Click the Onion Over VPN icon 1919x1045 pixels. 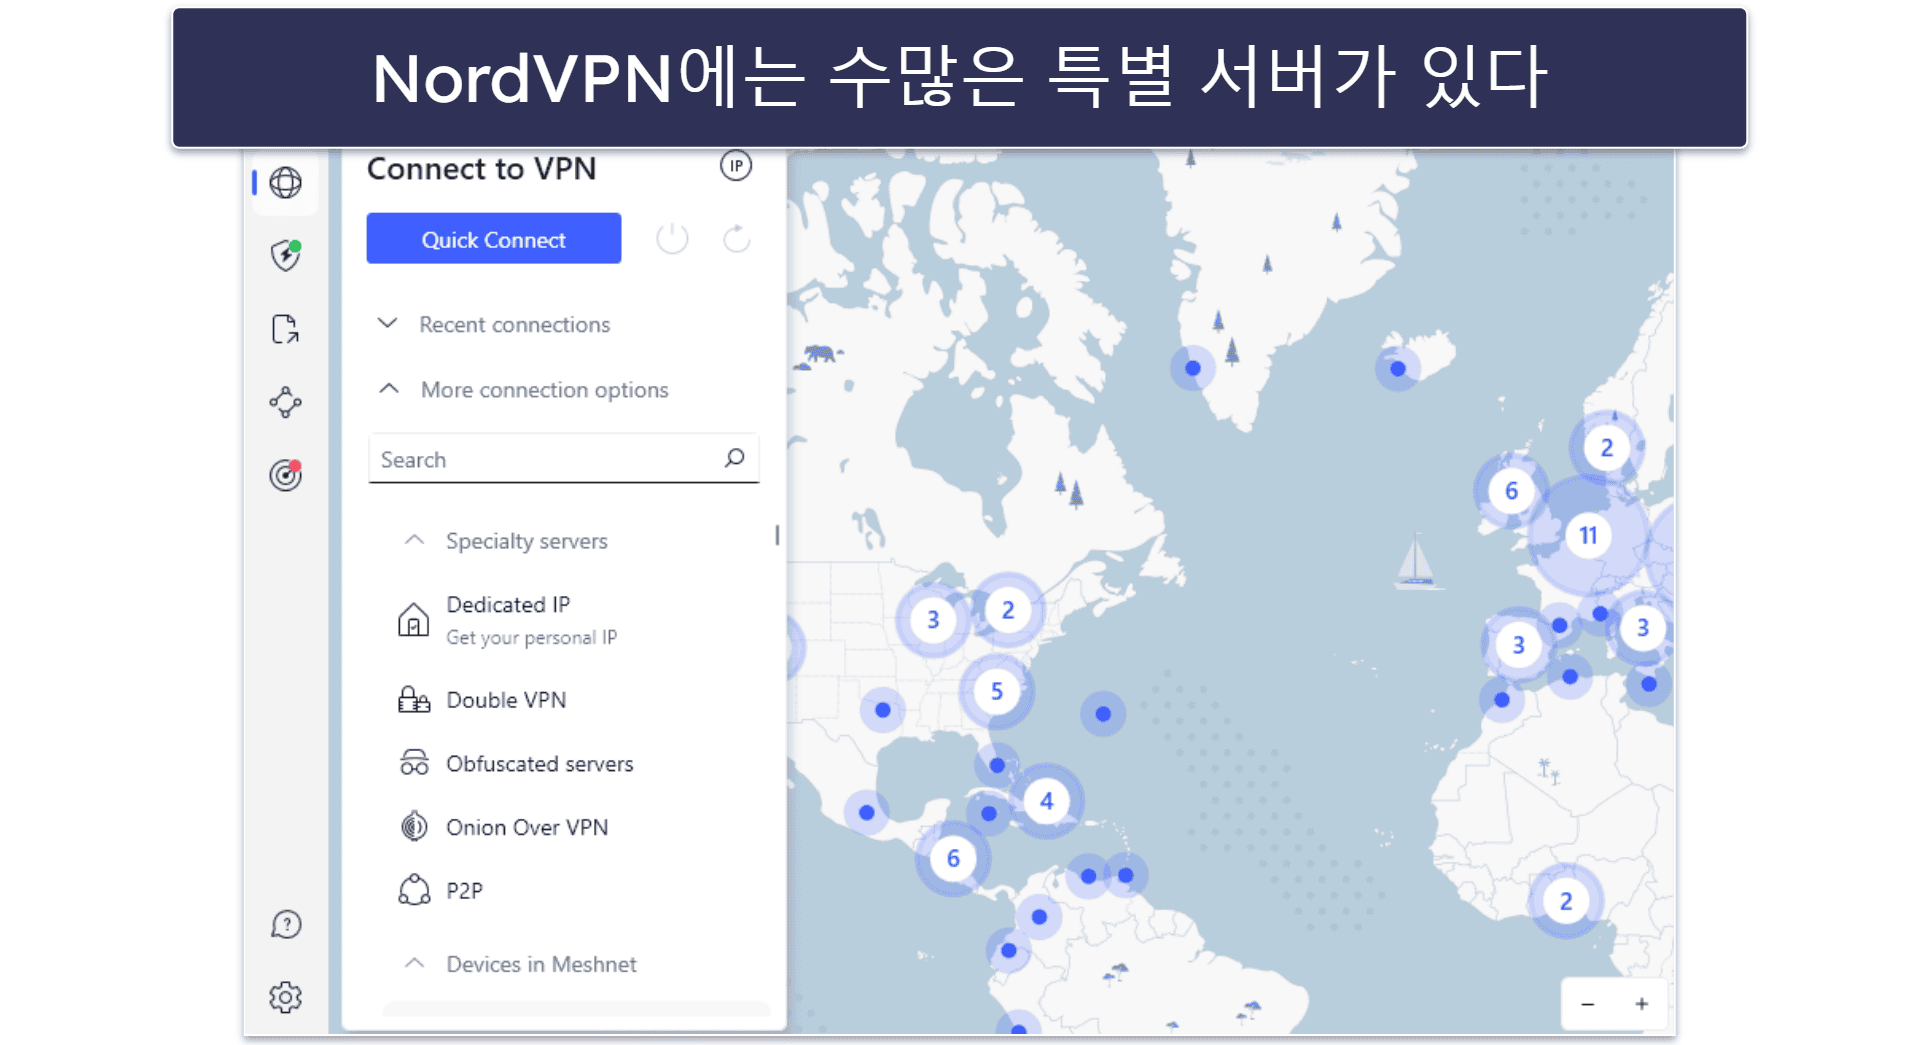pyautogui.click(x=413, y=826)
